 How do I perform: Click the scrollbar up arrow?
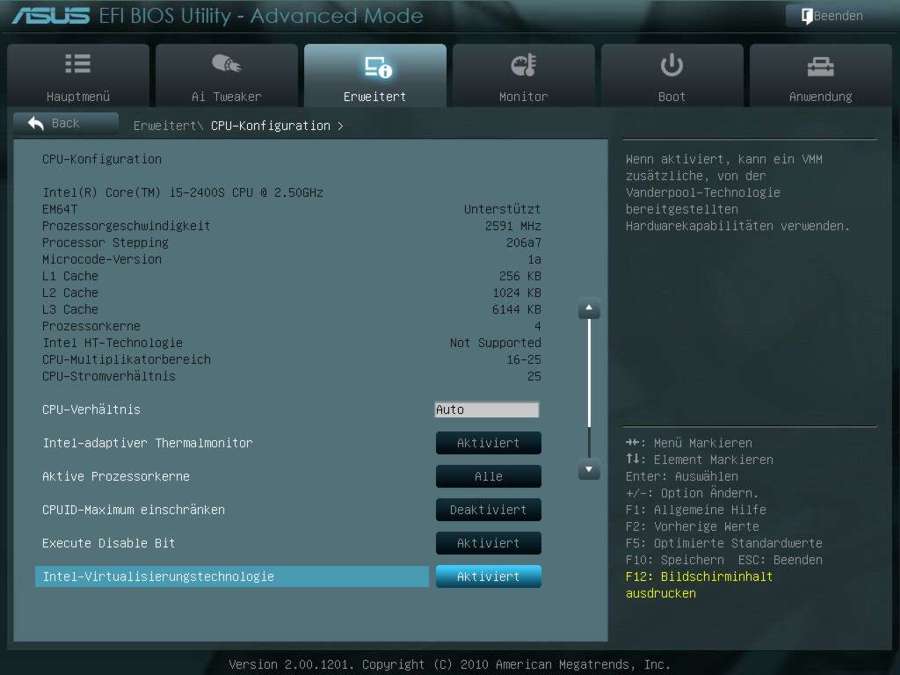pos(589,309)
